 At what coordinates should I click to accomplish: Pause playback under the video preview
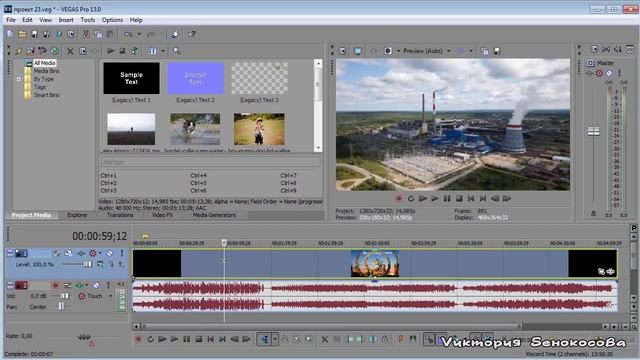point(447,199)
